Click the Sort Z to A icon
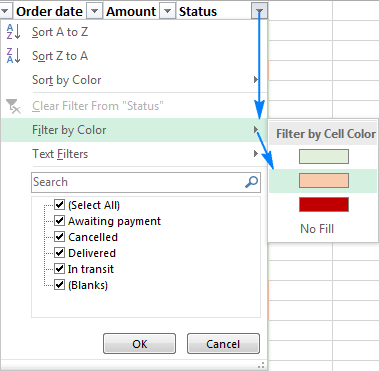Screen dimensions: 379x371 pyautogui.click(x=13, y=56)
